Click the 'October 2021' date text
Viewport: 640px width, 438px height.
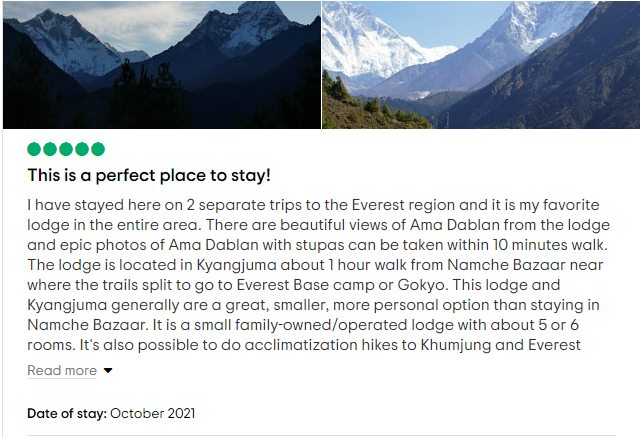click(x=153, y=413)
